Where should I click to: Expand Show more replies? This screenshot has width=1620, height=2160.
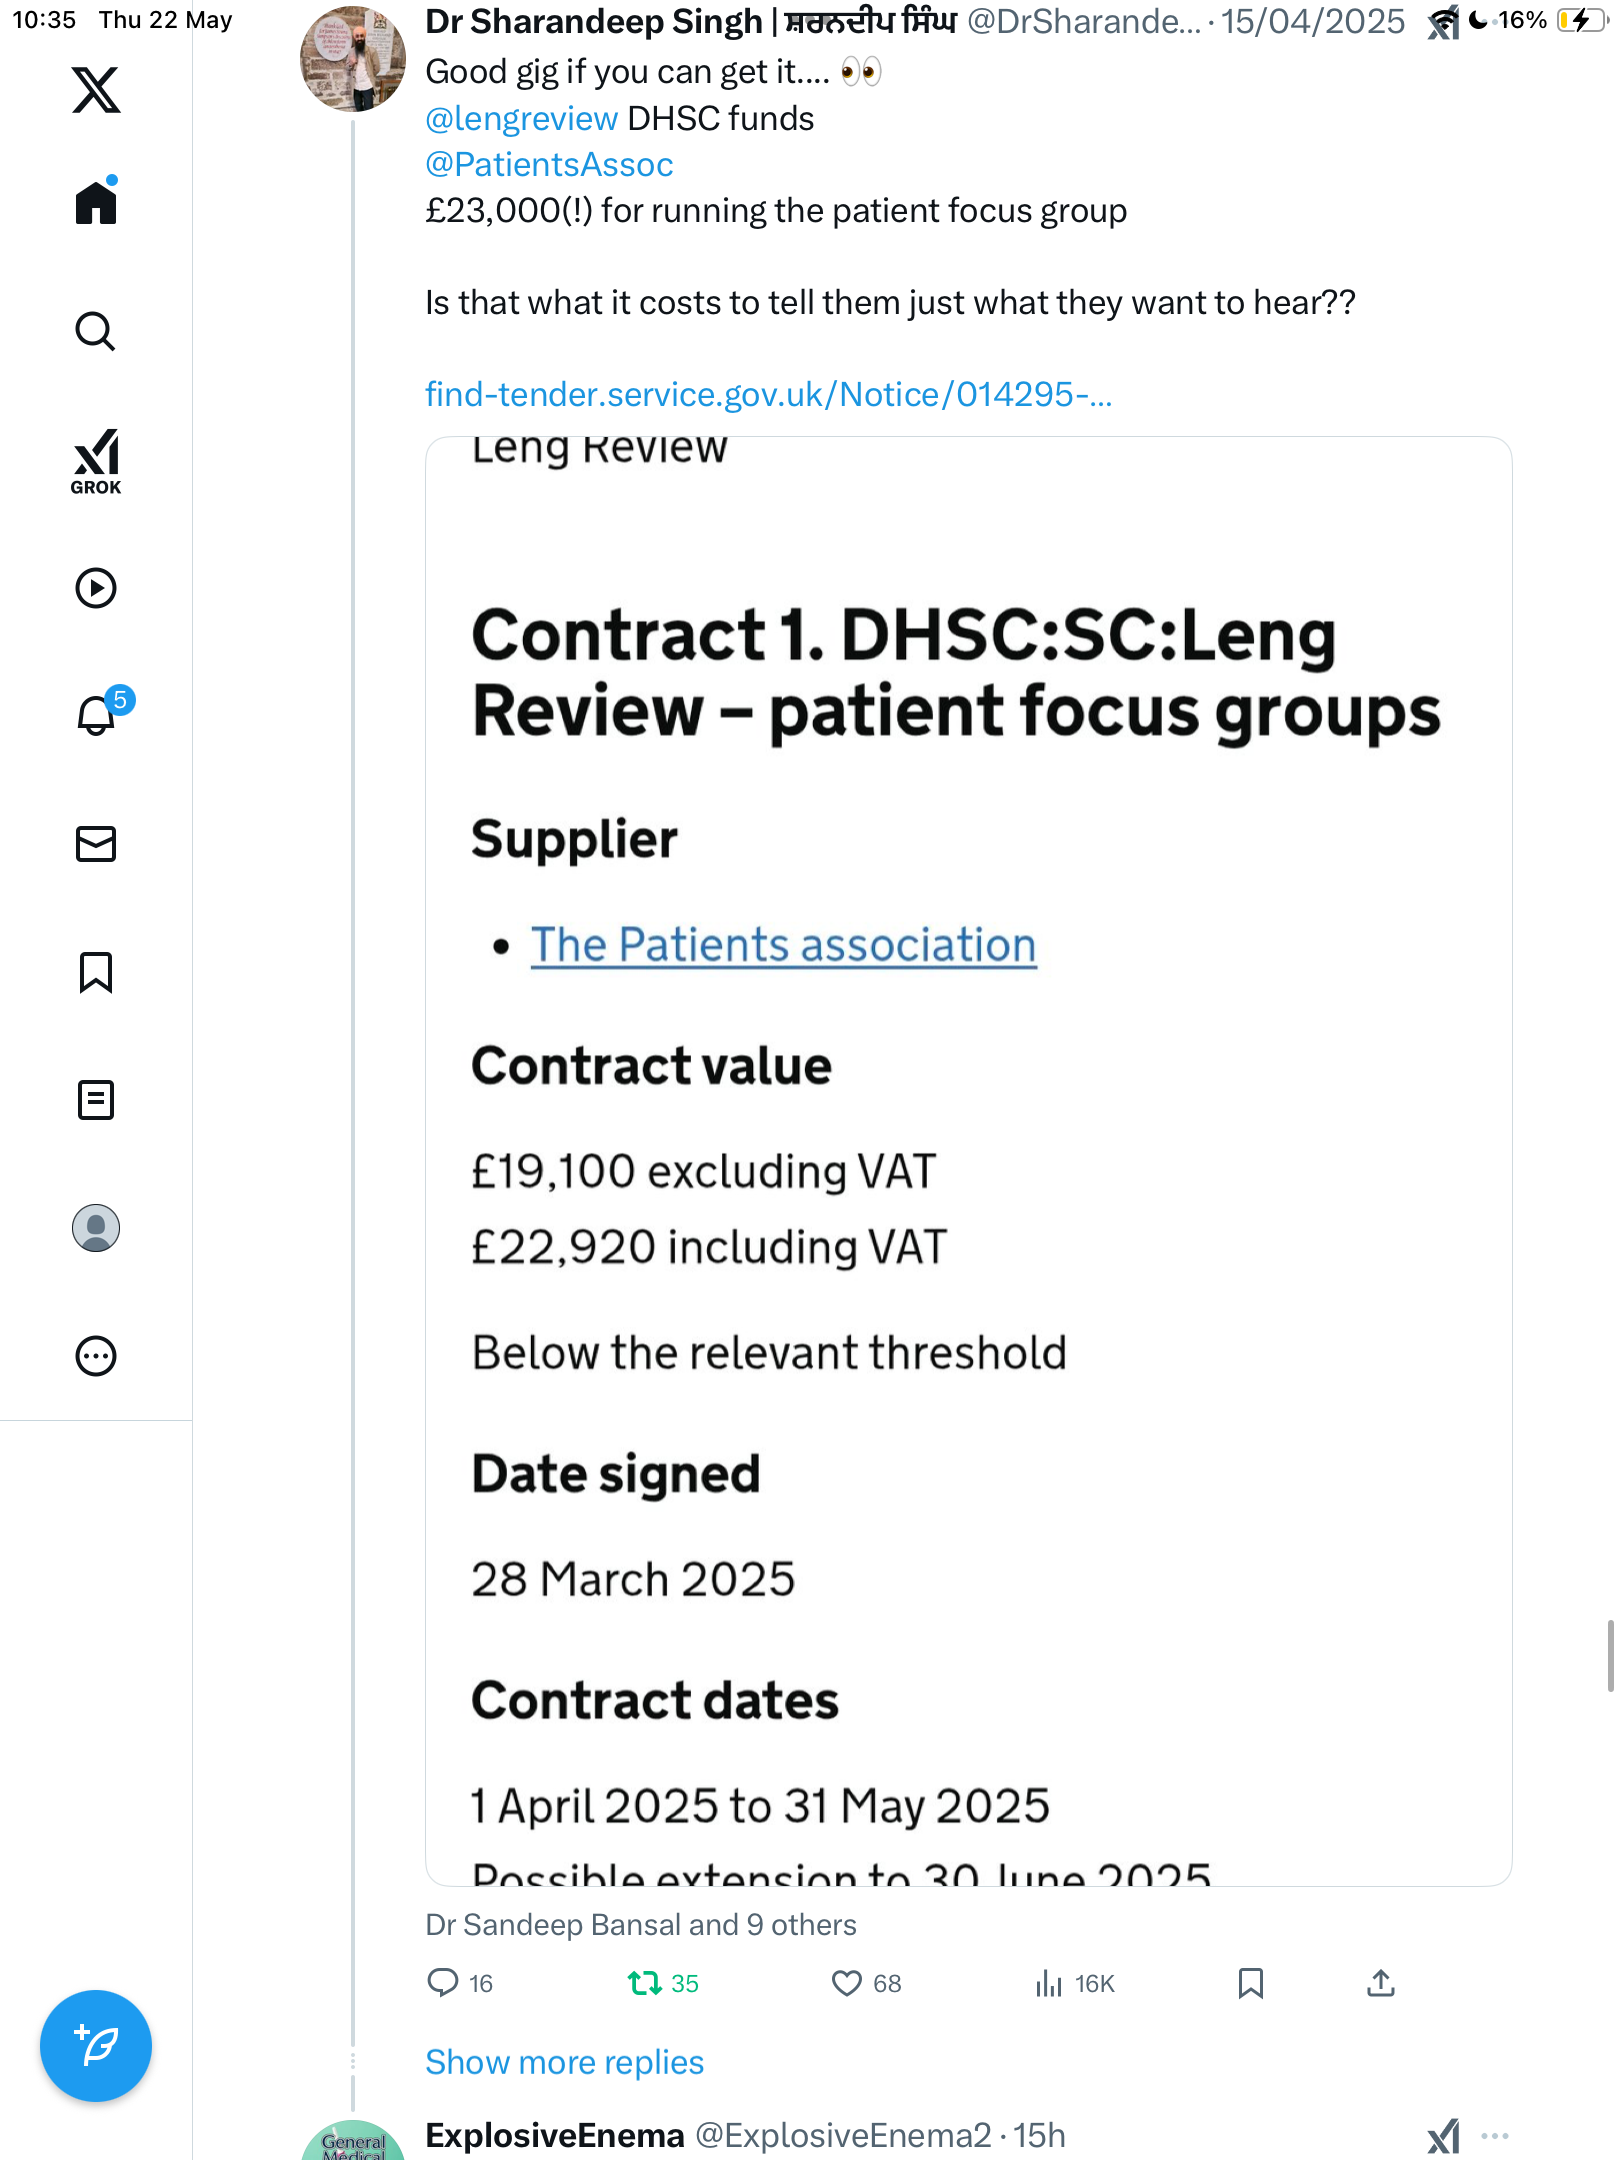[564, 2062]
